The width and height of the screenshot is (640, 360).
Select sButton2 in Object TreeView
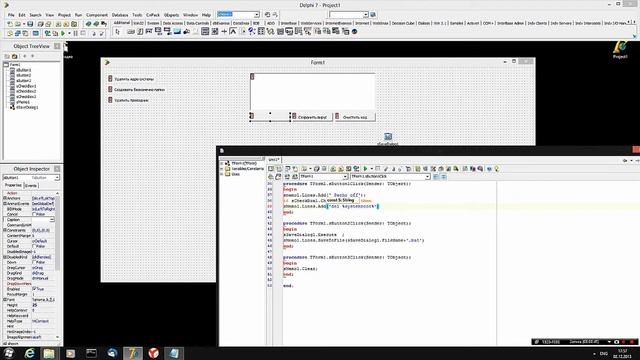(x=23, y=76)
